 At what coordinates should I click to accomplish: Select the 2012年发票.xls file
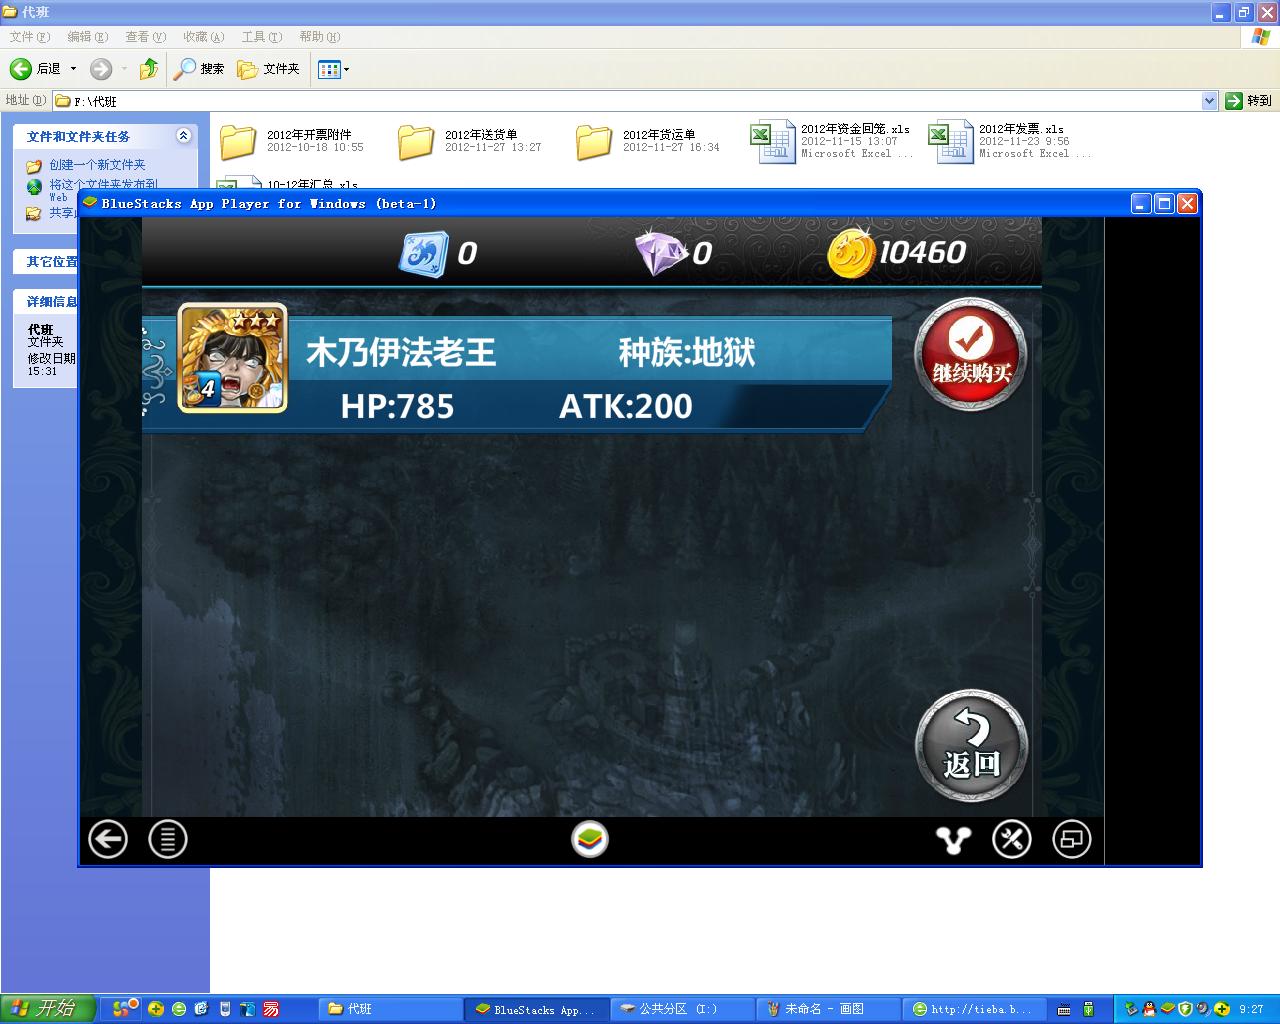tap(1010, 141)
